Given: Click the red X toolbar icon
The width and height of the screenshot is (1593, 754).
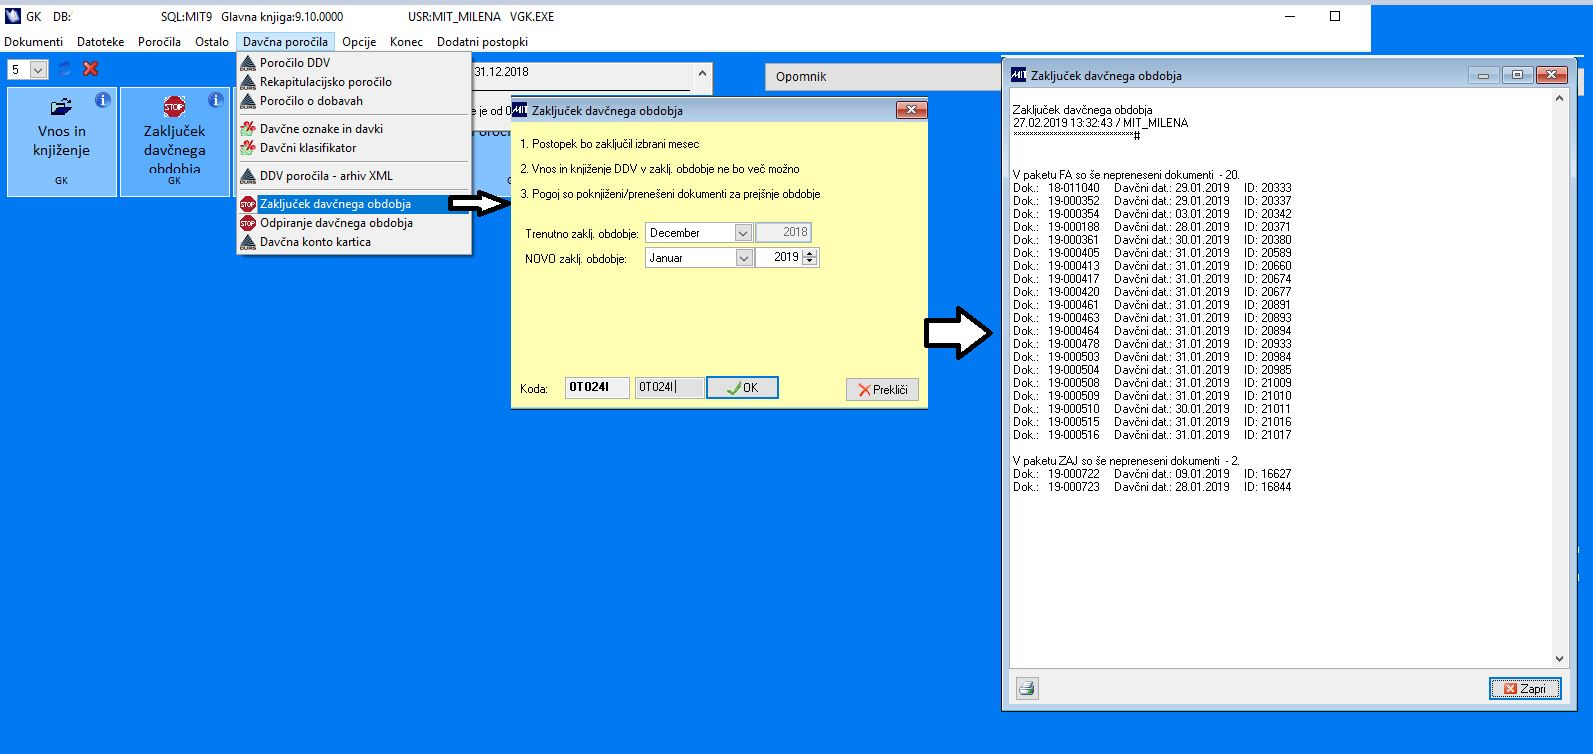Looking at the screenshot, I should 90,69.
